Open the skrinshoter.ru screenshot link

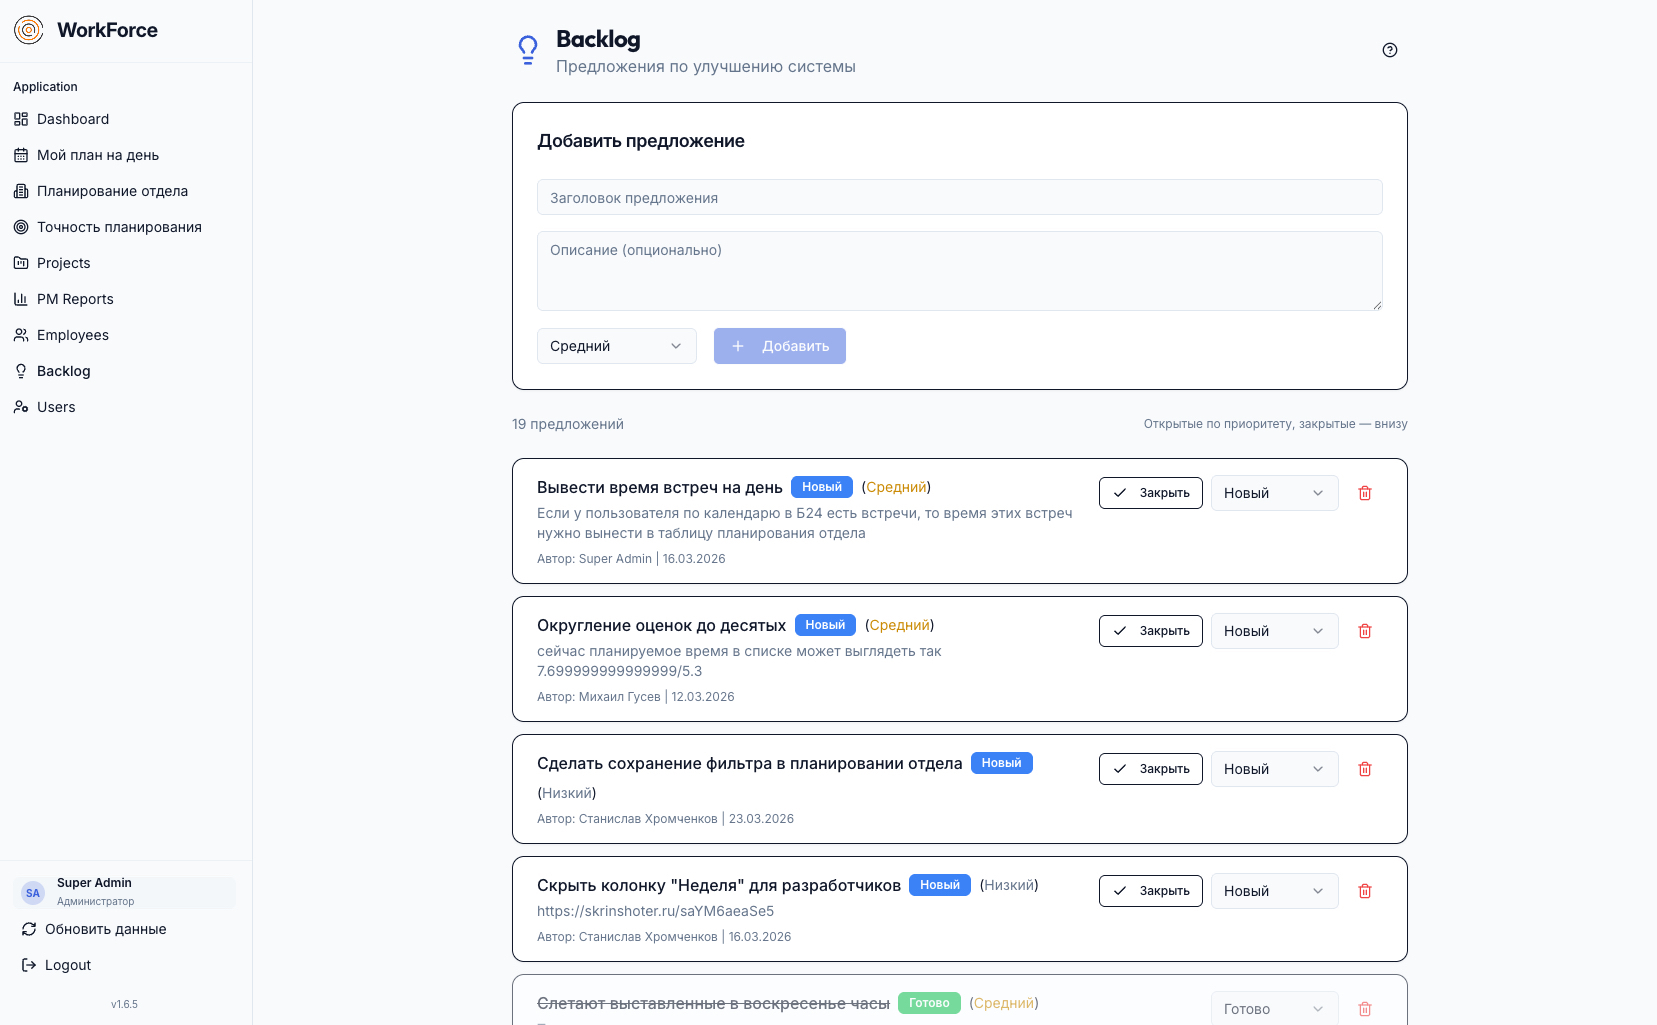pos(655,911)
